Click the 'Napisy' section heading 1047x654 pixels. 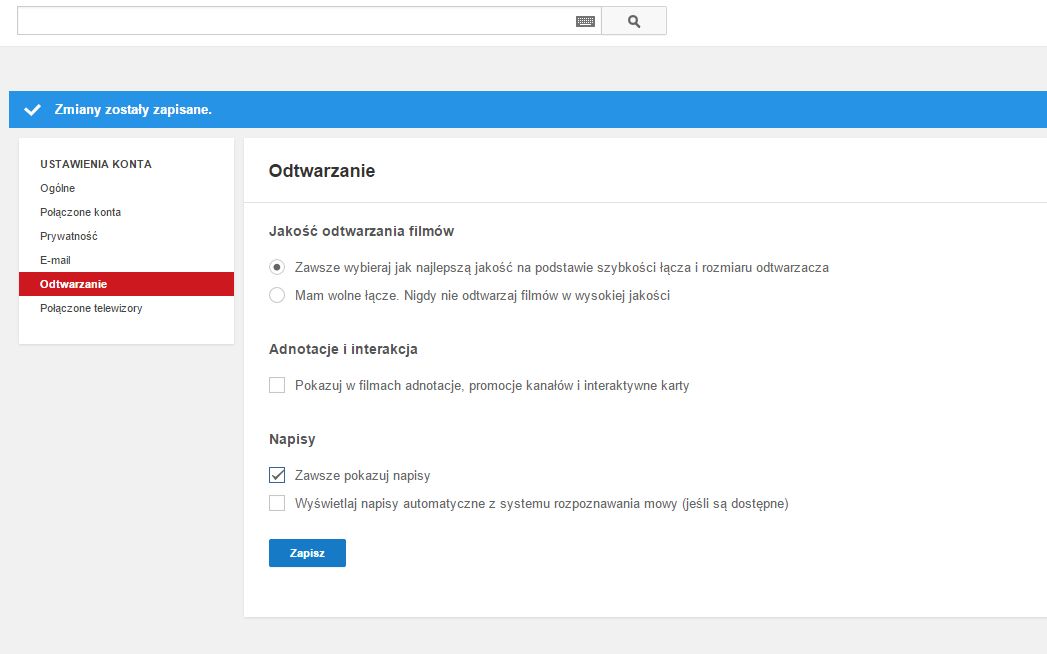[292, 440]
